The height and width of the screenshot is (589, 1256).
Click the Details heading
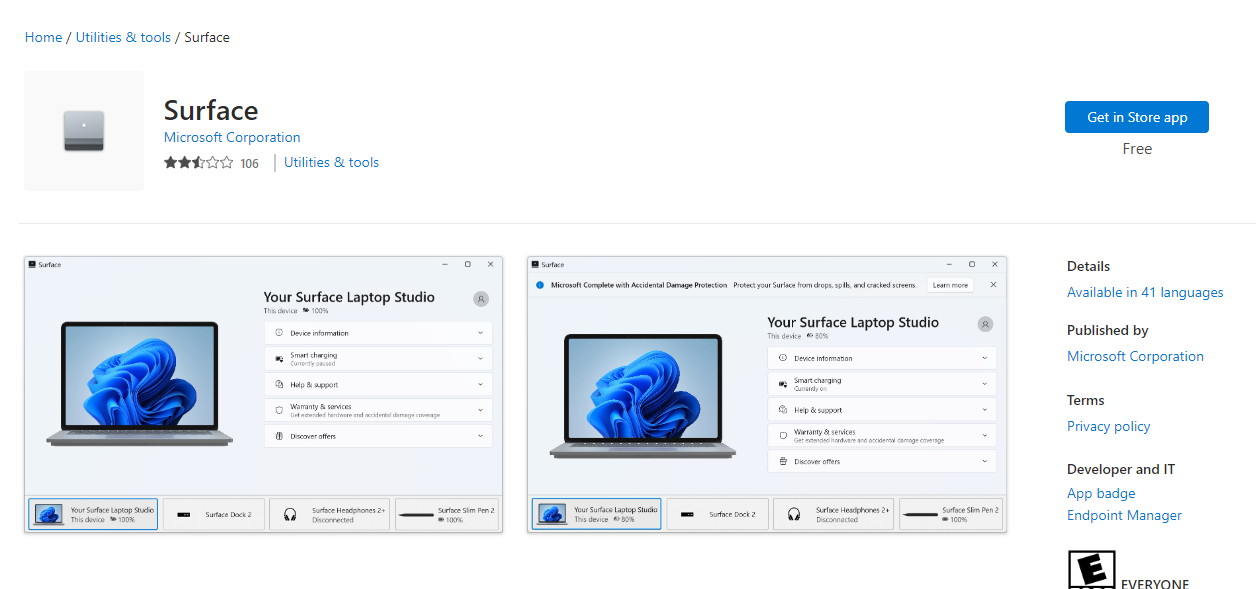pyautogui.click(x=1088, y=266)
